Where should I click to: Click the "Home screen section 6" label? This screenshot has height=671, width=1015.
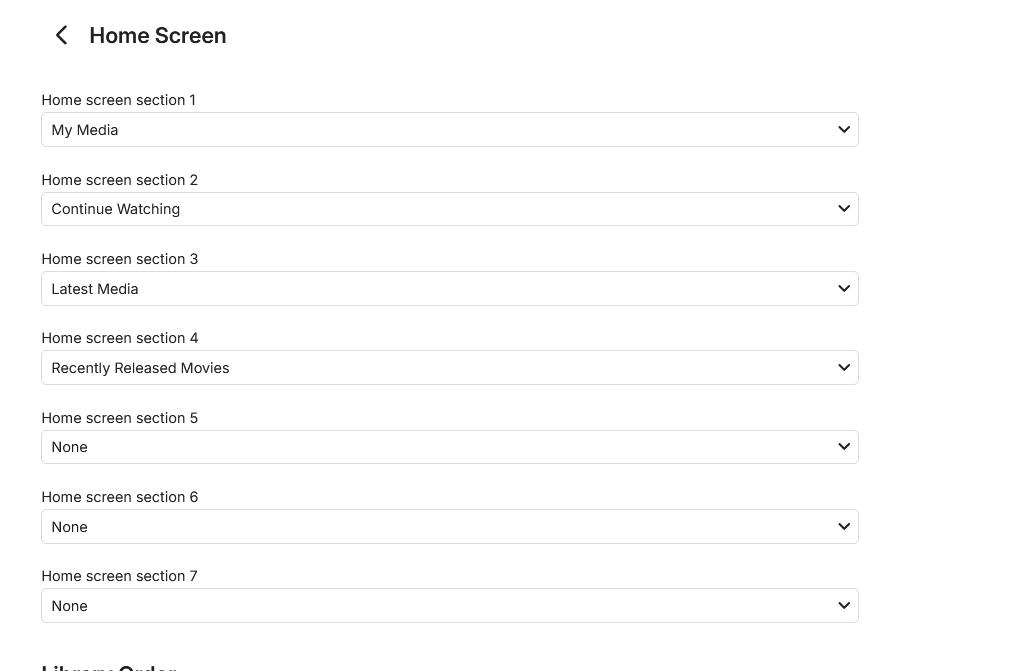coord(120,497)
